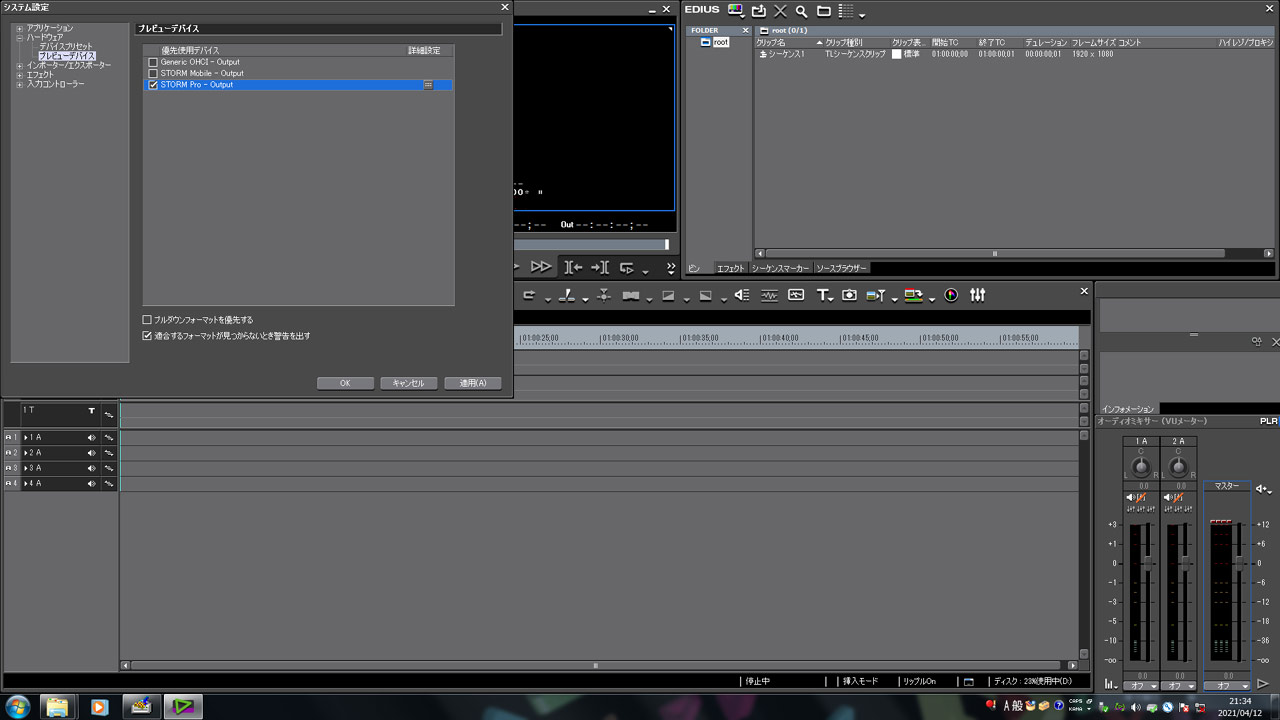Click the mute speaker icon on mixer channel 2 A

(x=1168, y=497)
